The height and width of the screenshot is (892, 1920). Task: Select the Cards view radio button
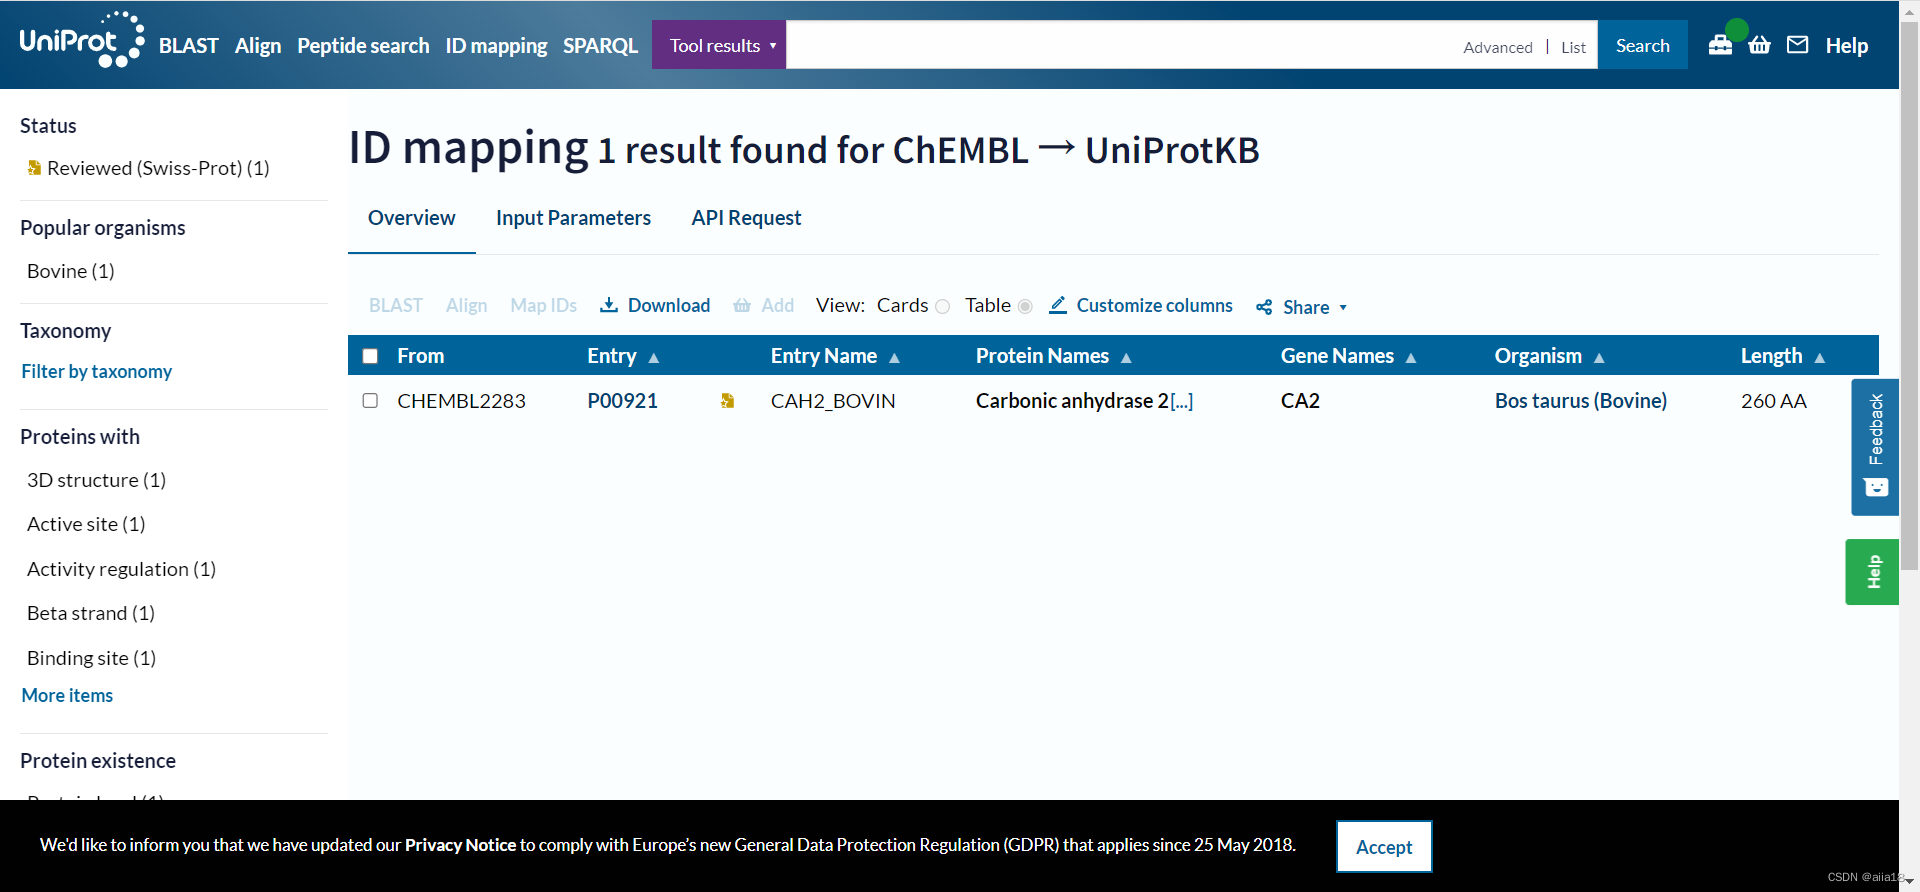pyautogui.click(x=942, y=307)
